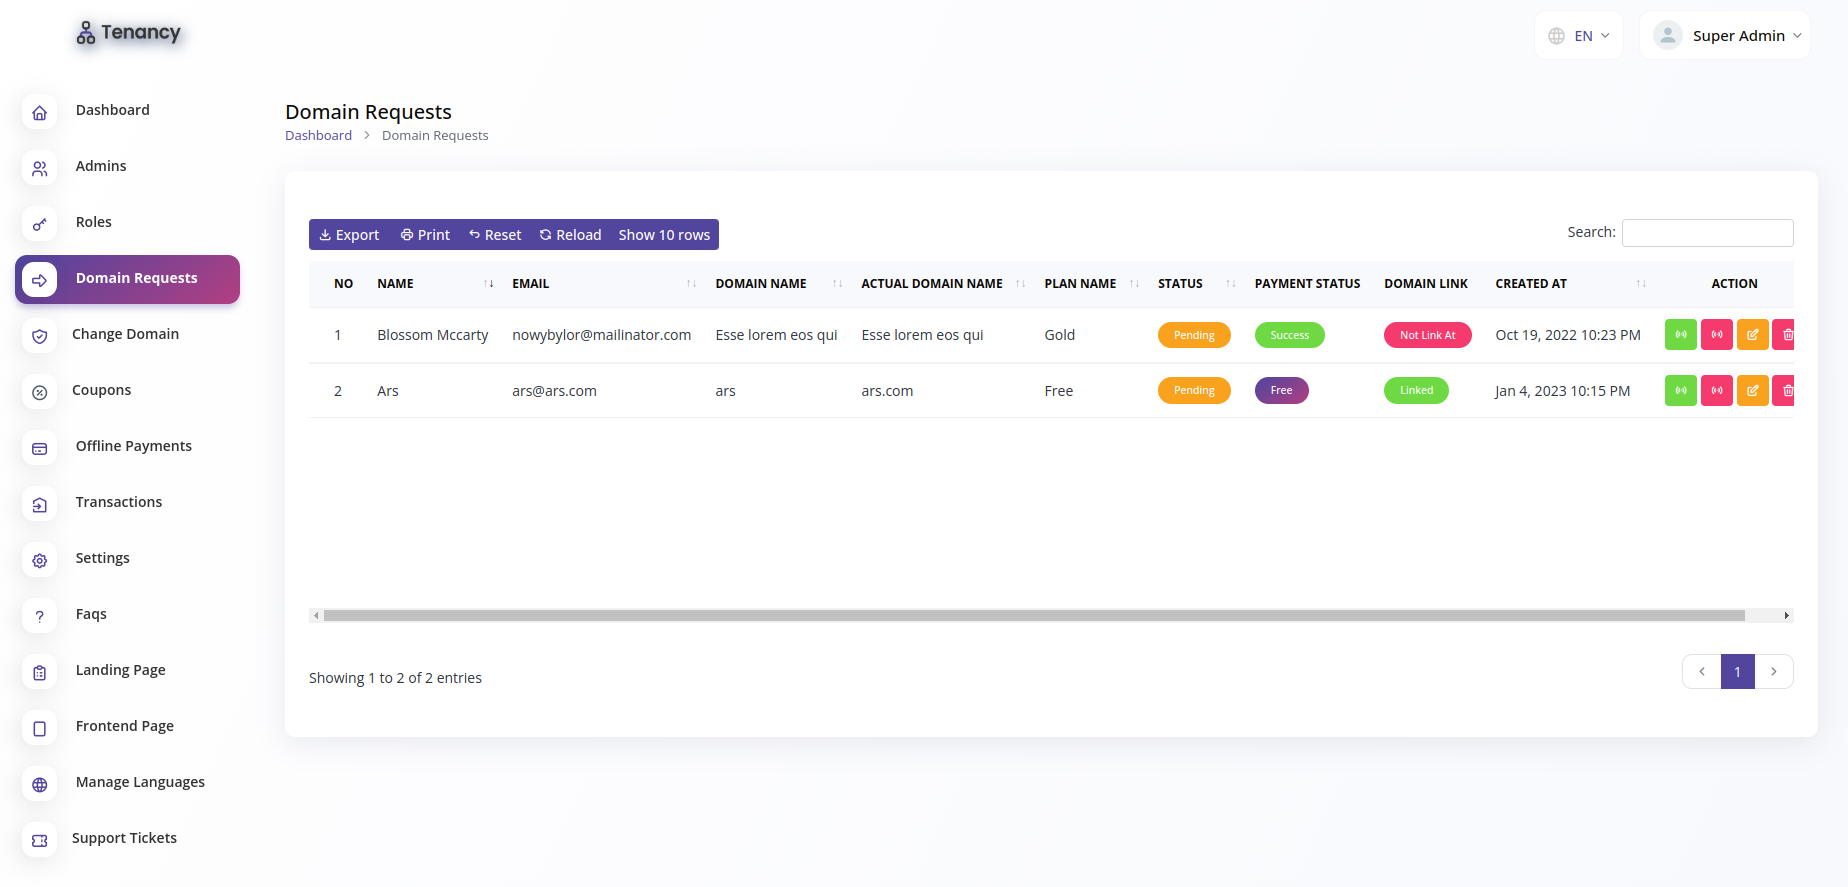Click the Coupons percent icon

coord(39,393)
